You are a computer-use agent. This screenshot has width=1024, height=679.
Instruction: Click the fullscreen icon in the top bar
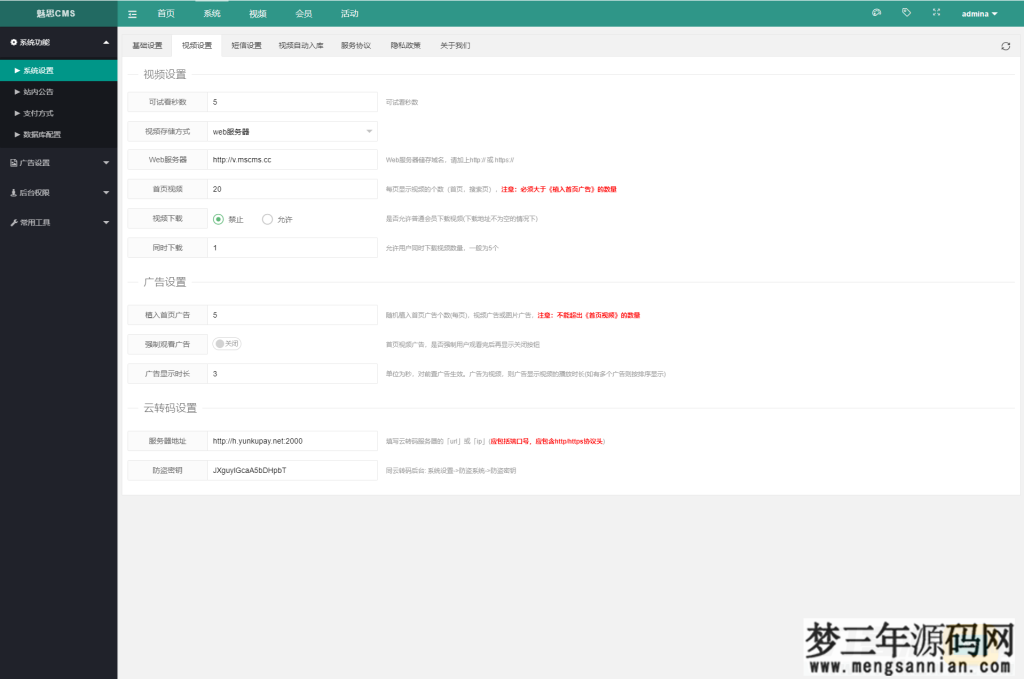pos(936,12)
